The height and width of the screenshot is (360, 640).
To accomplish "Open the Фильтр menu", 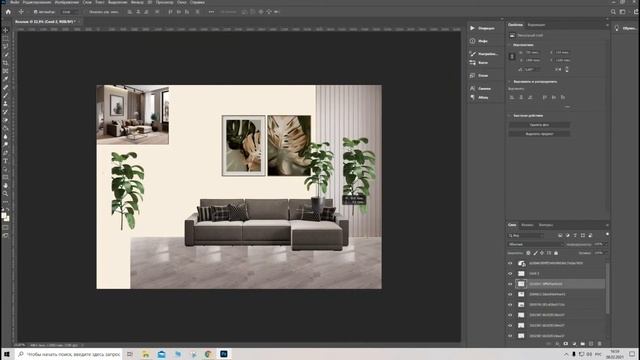I will 137,2.
